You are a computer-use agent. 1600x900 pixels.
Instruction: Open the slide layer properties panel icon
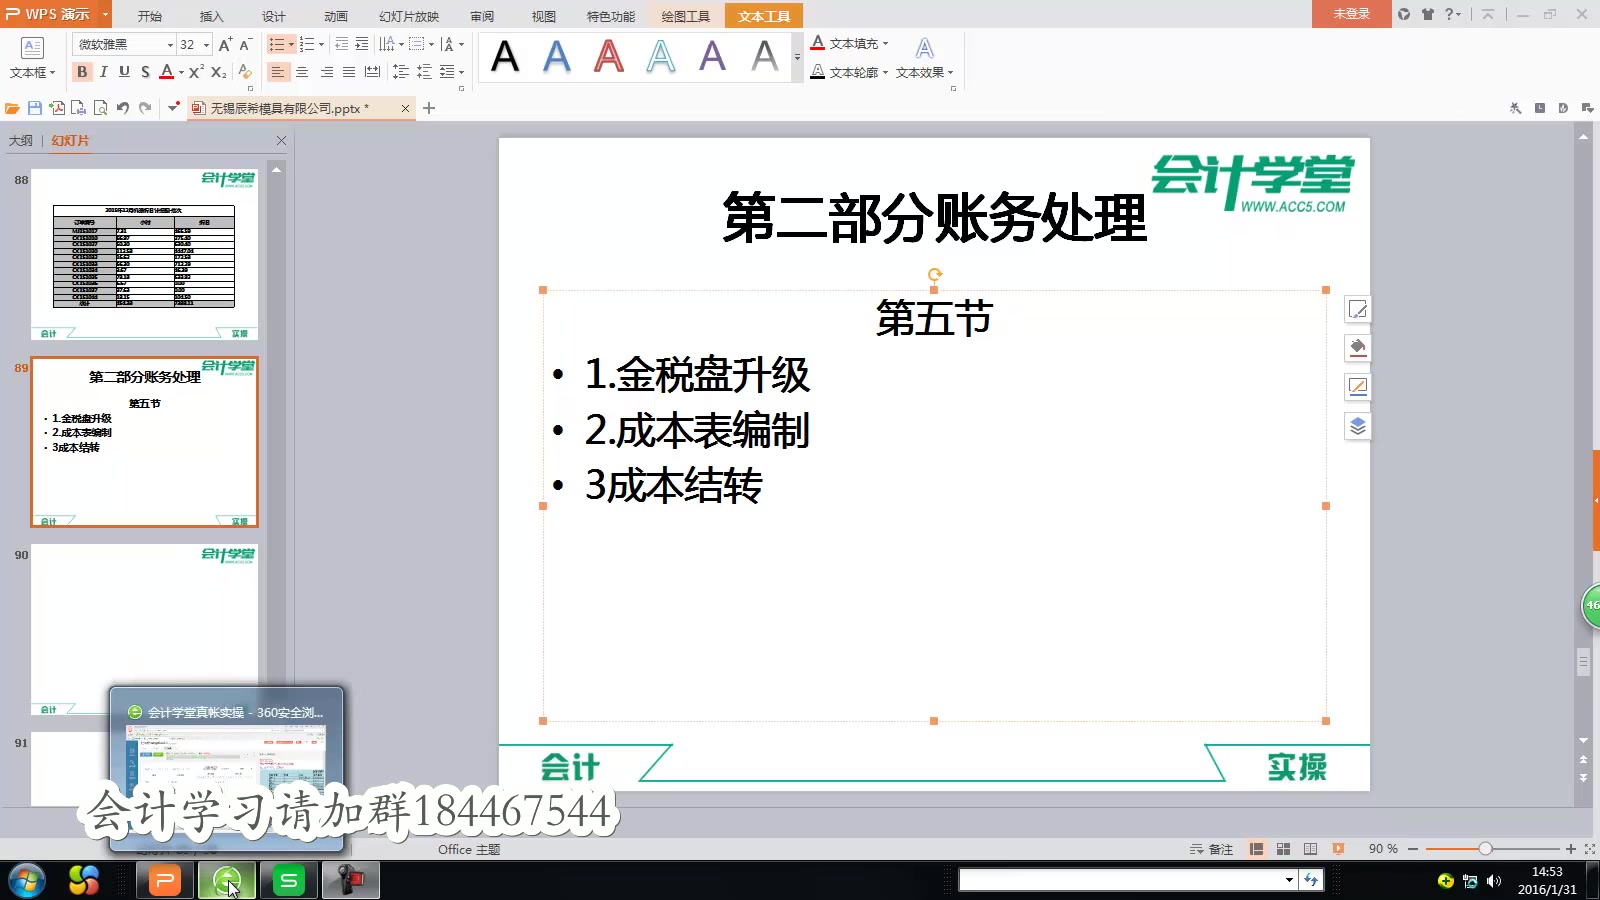1357,425
